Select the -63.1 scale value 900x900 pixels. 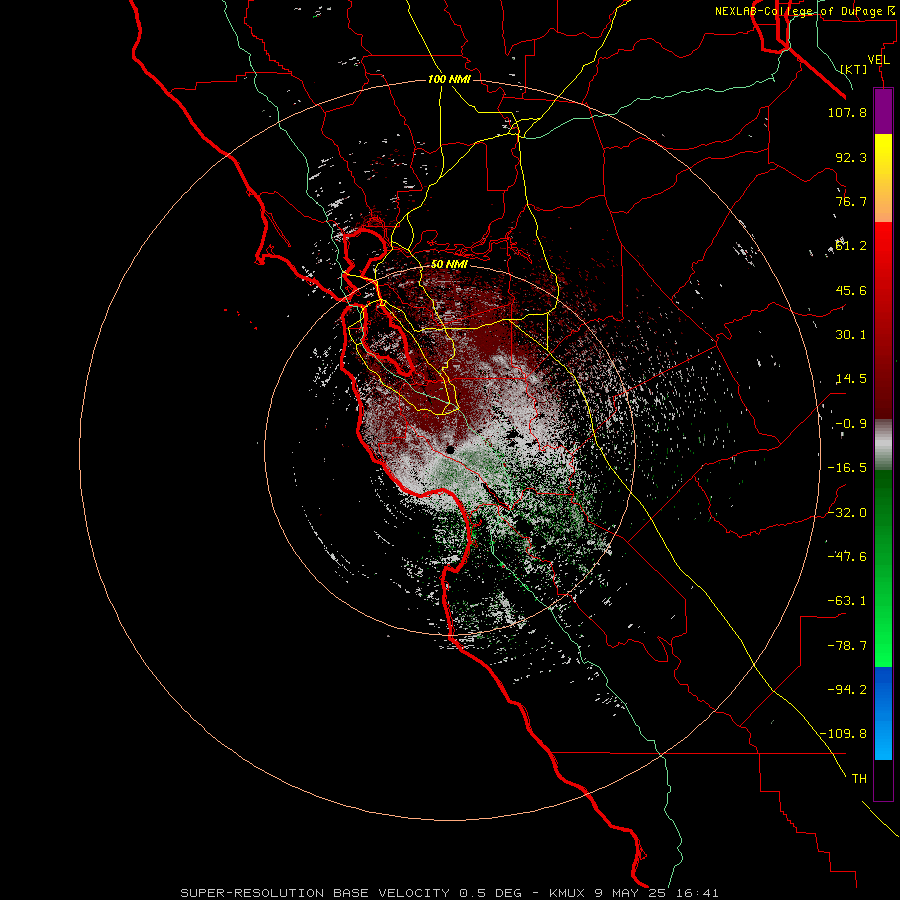tap(847, 601)
